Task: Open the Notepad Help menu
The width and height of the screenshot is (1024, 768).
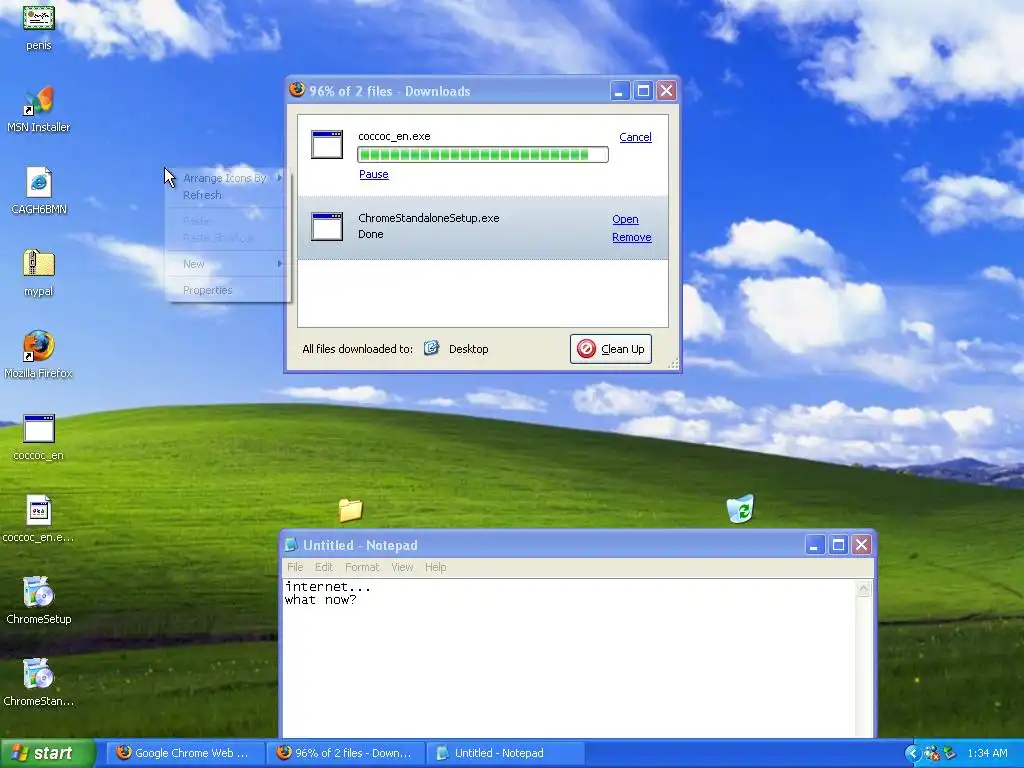Action: pyautogui.click(x=436, y=567)
